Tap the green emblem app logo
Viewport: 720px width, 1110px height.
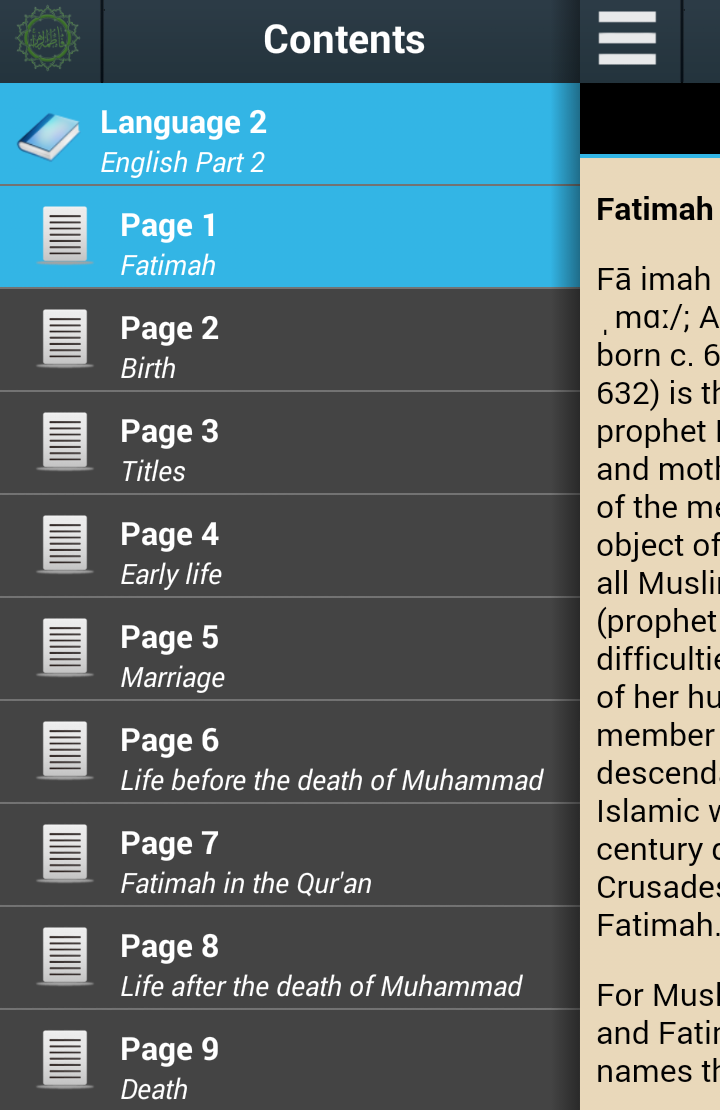click(47, 39)
